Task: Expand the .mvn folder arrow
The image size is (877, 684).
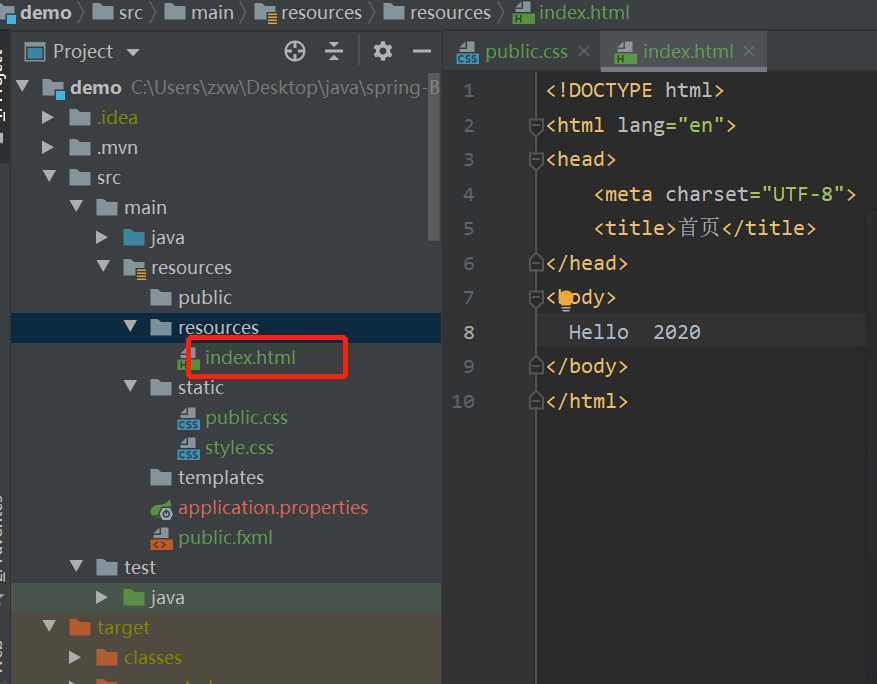Action: (48, 147)
